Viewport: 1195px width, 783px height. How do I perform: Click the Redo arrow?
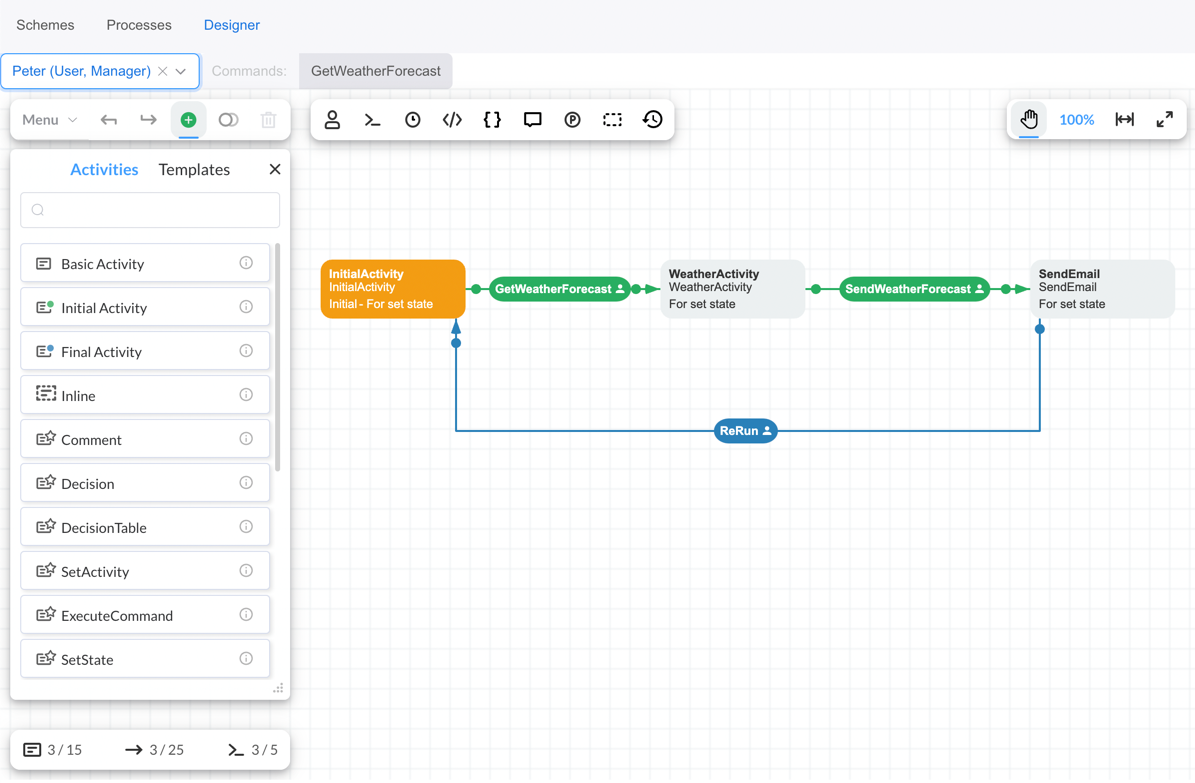[149, 120]
